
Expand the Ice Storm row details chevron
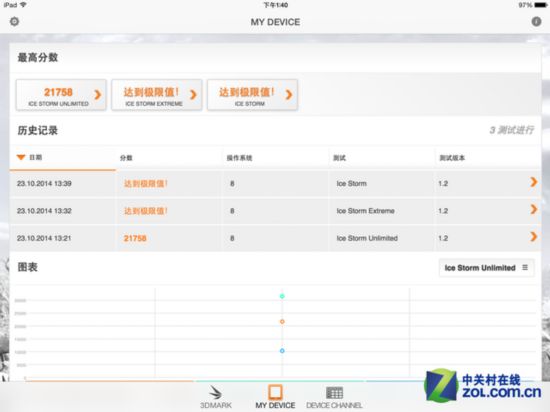coord(534,182)
